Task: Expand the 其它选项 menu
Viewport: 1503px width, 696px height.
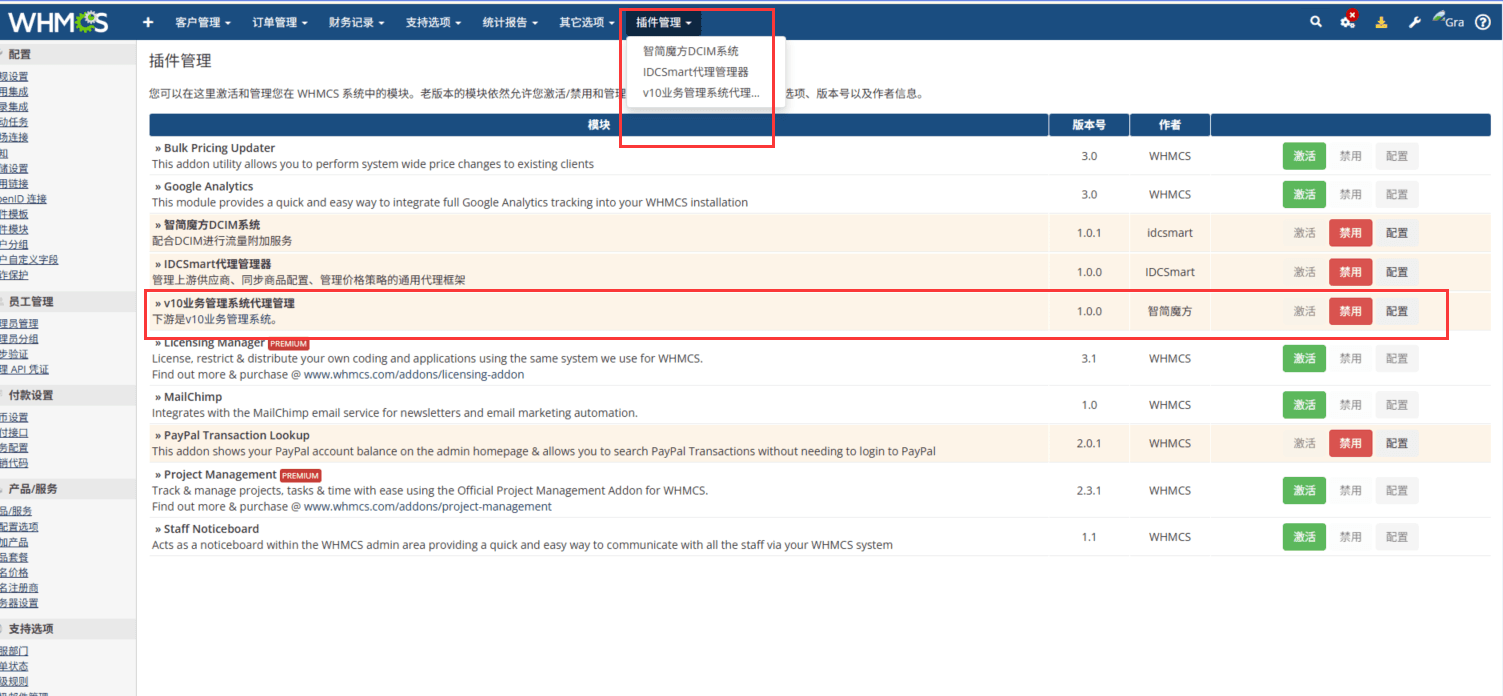Action: pyautogui.click(x=587, y=22)
